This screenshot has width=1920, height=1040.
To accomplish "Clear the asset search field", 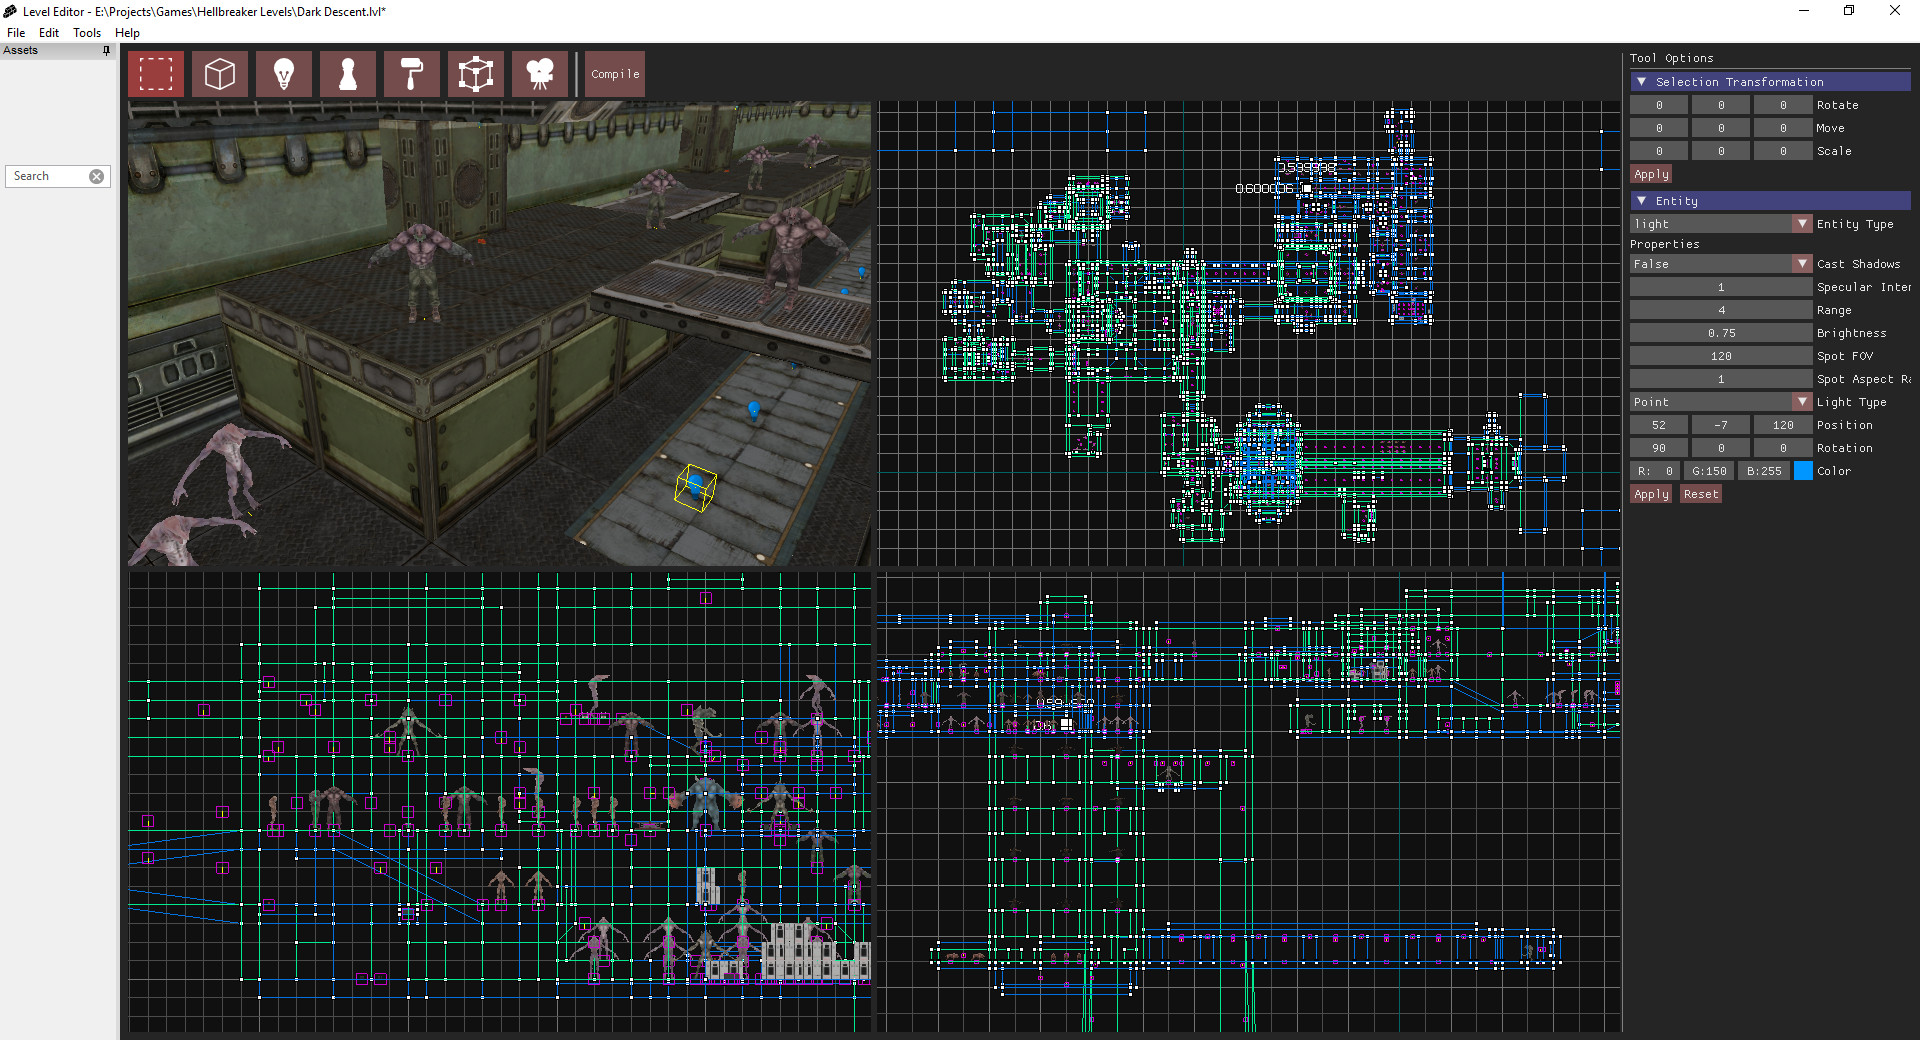I will [x=96, y=176].
